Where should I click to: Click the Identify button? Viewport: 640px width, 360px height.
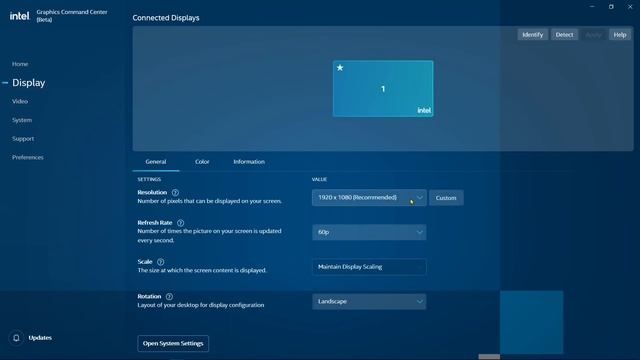(533, 35)
